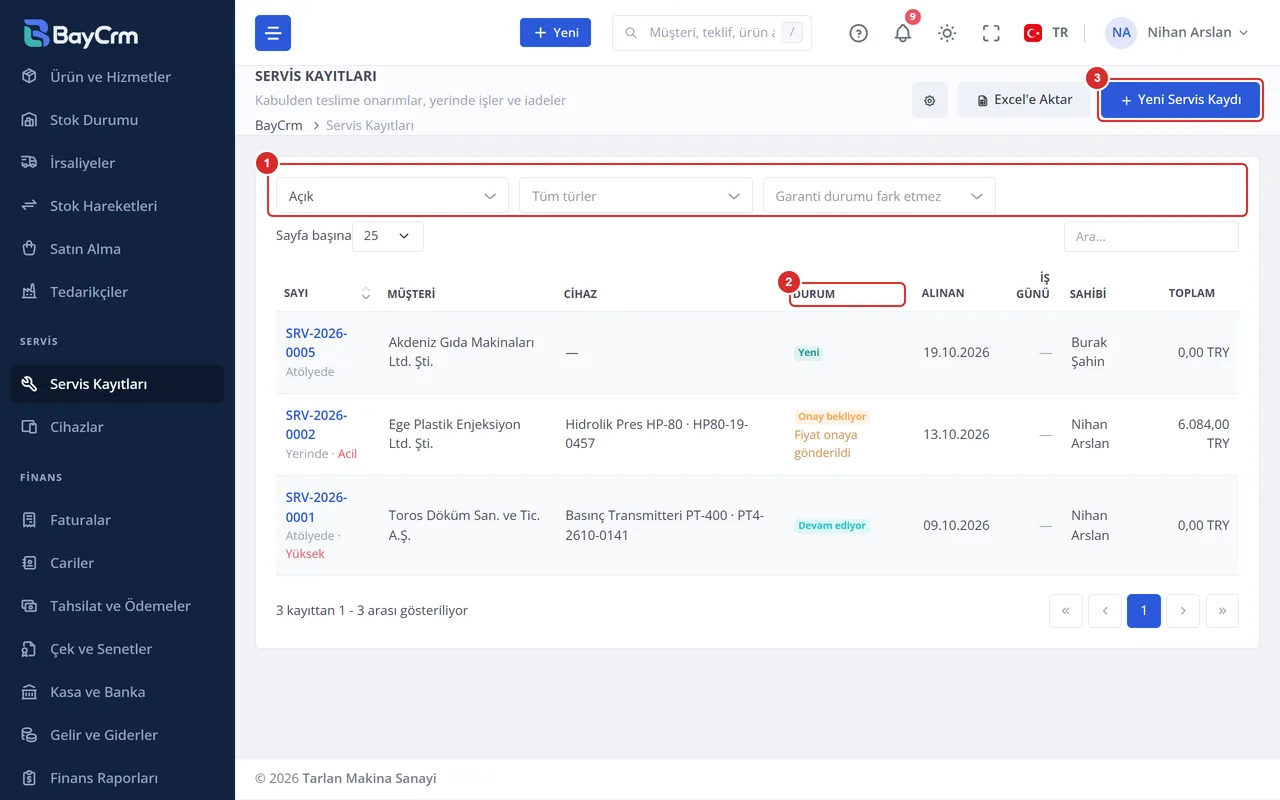Click the BayCrm breadcrumb link
This screenshot has width=1280, height=800.
279,126
